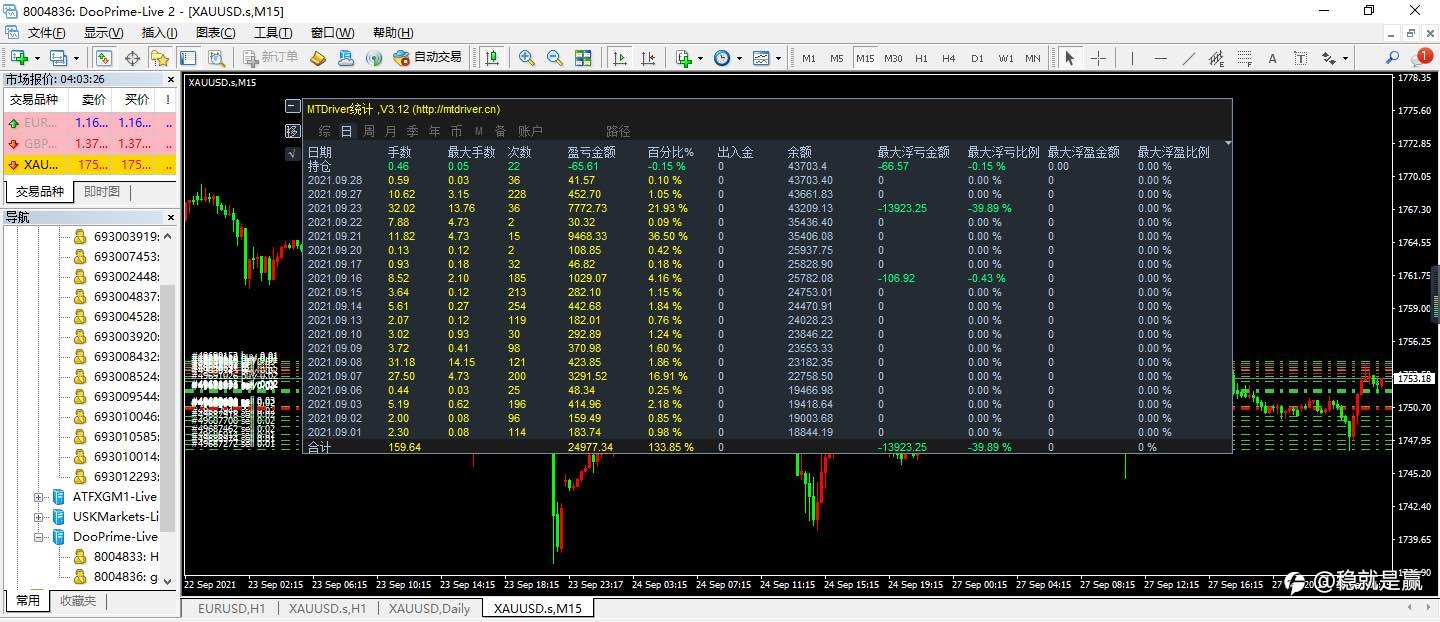Open the search magnifier icon

pyautogui.click(x=1392, y=58)
